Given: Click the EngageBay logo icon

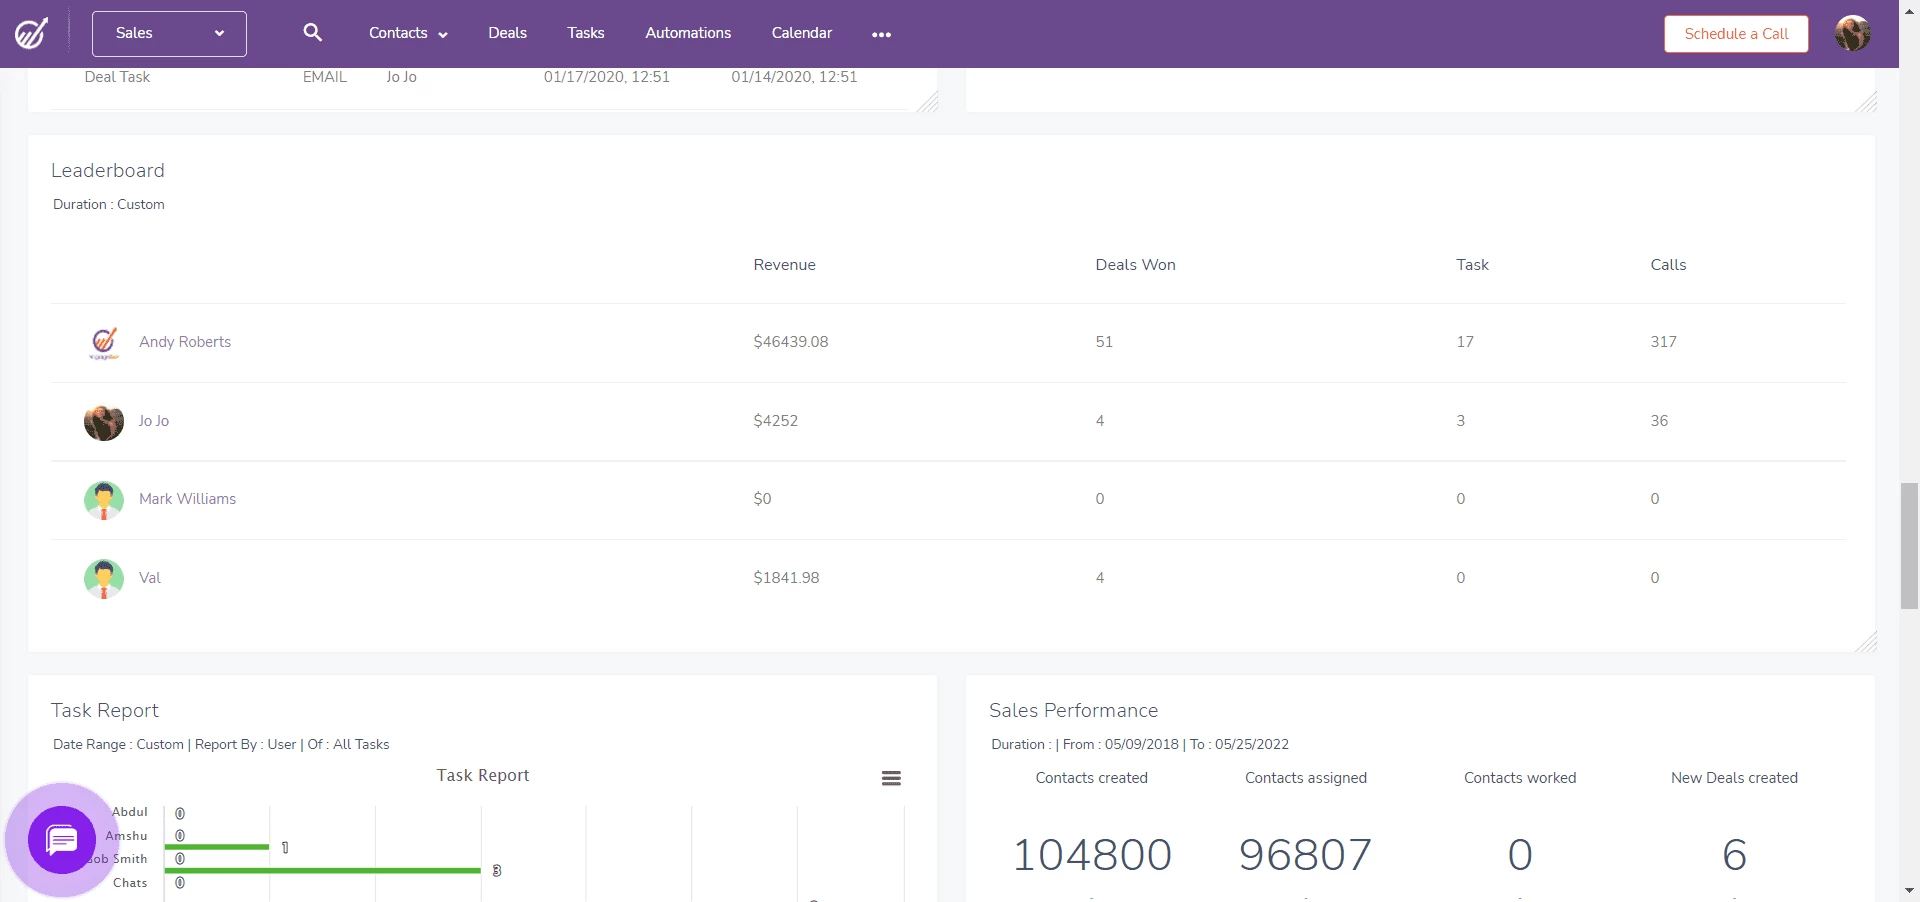Looking at the screenshot, I should click(31, 33).
